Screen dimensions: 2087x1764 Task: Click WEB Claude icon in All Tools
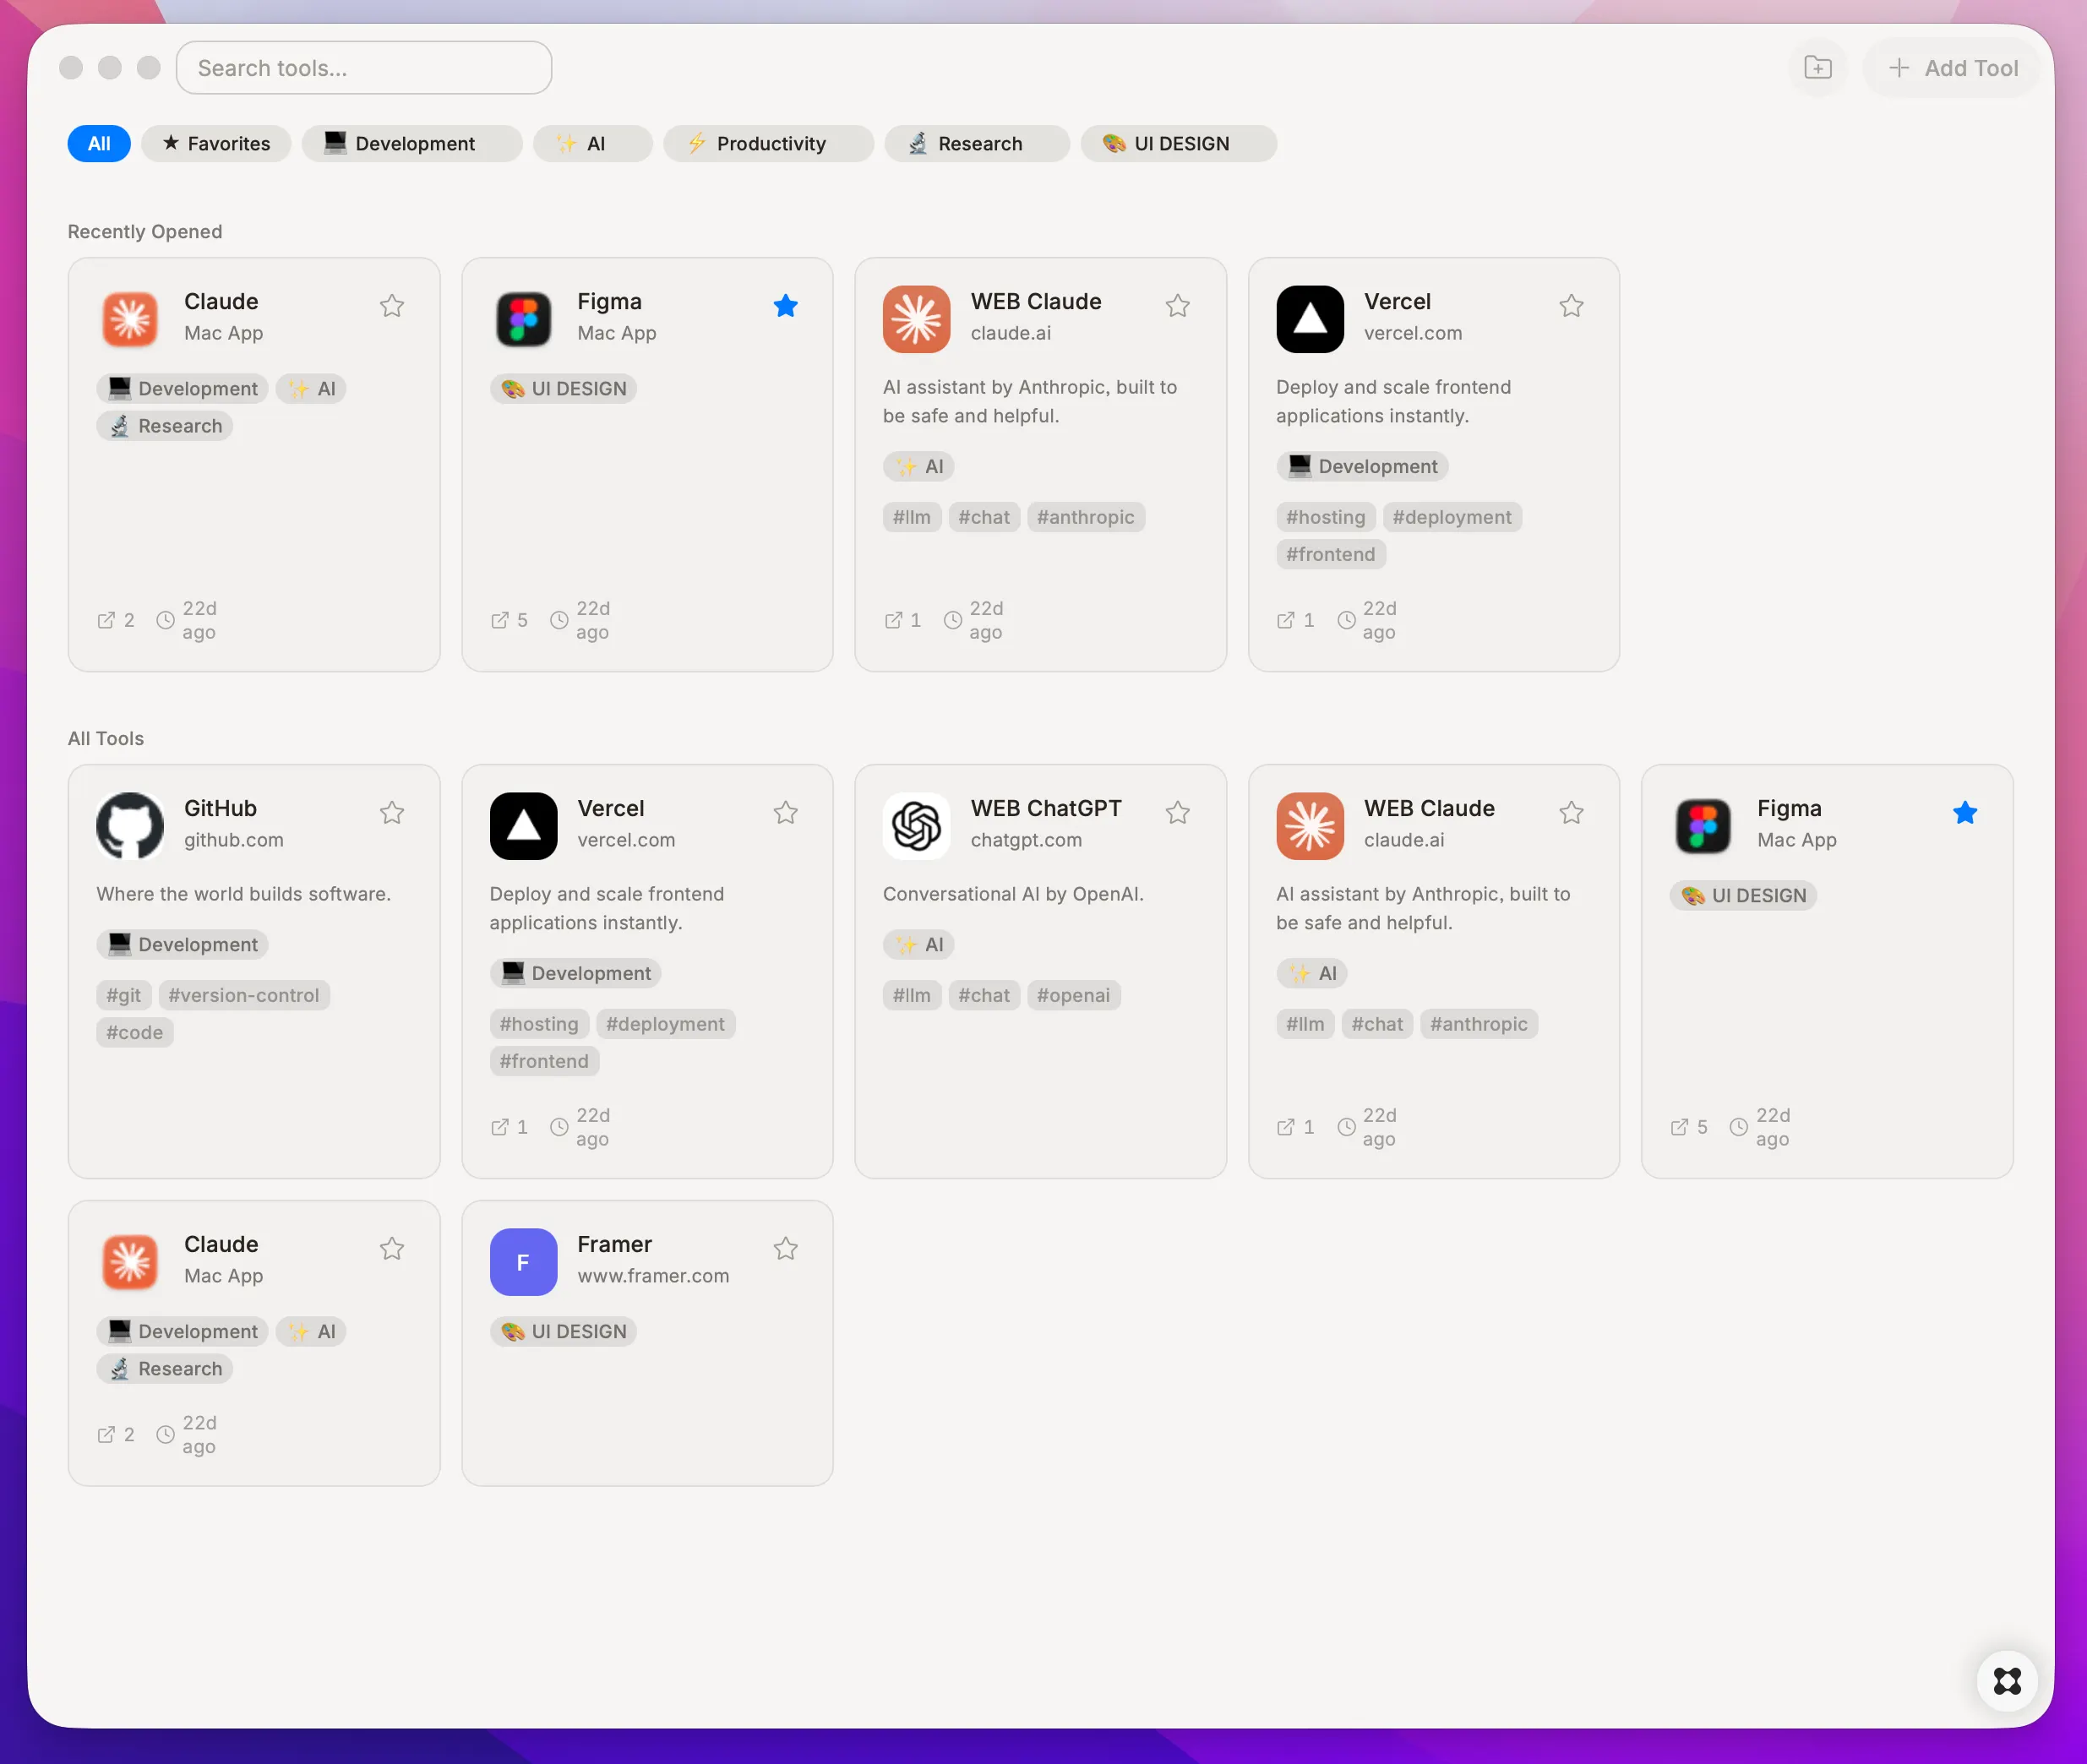(x=1310, y=826)
